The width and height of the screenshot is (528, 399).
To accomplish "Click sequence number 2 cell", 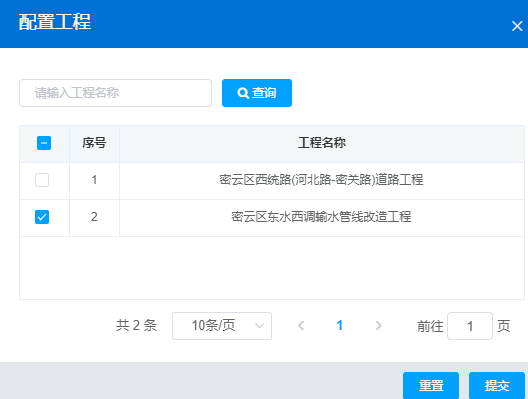I will click(x=94, y=217).
